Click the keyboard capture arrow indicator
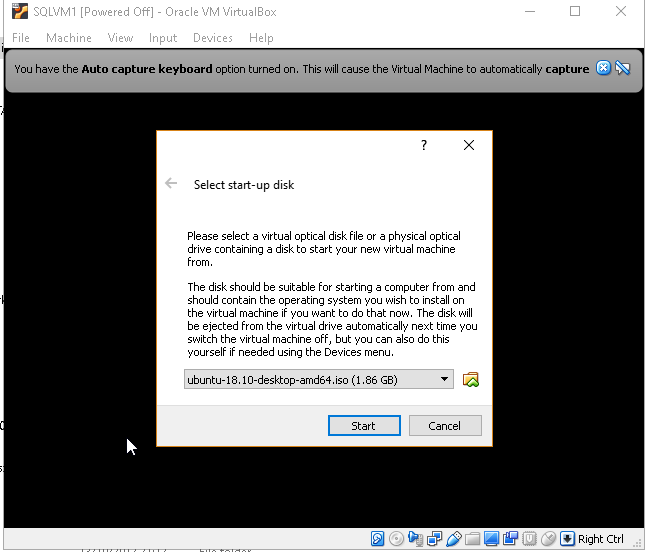Viewport: 646px width, 552px height. point(567,539)
